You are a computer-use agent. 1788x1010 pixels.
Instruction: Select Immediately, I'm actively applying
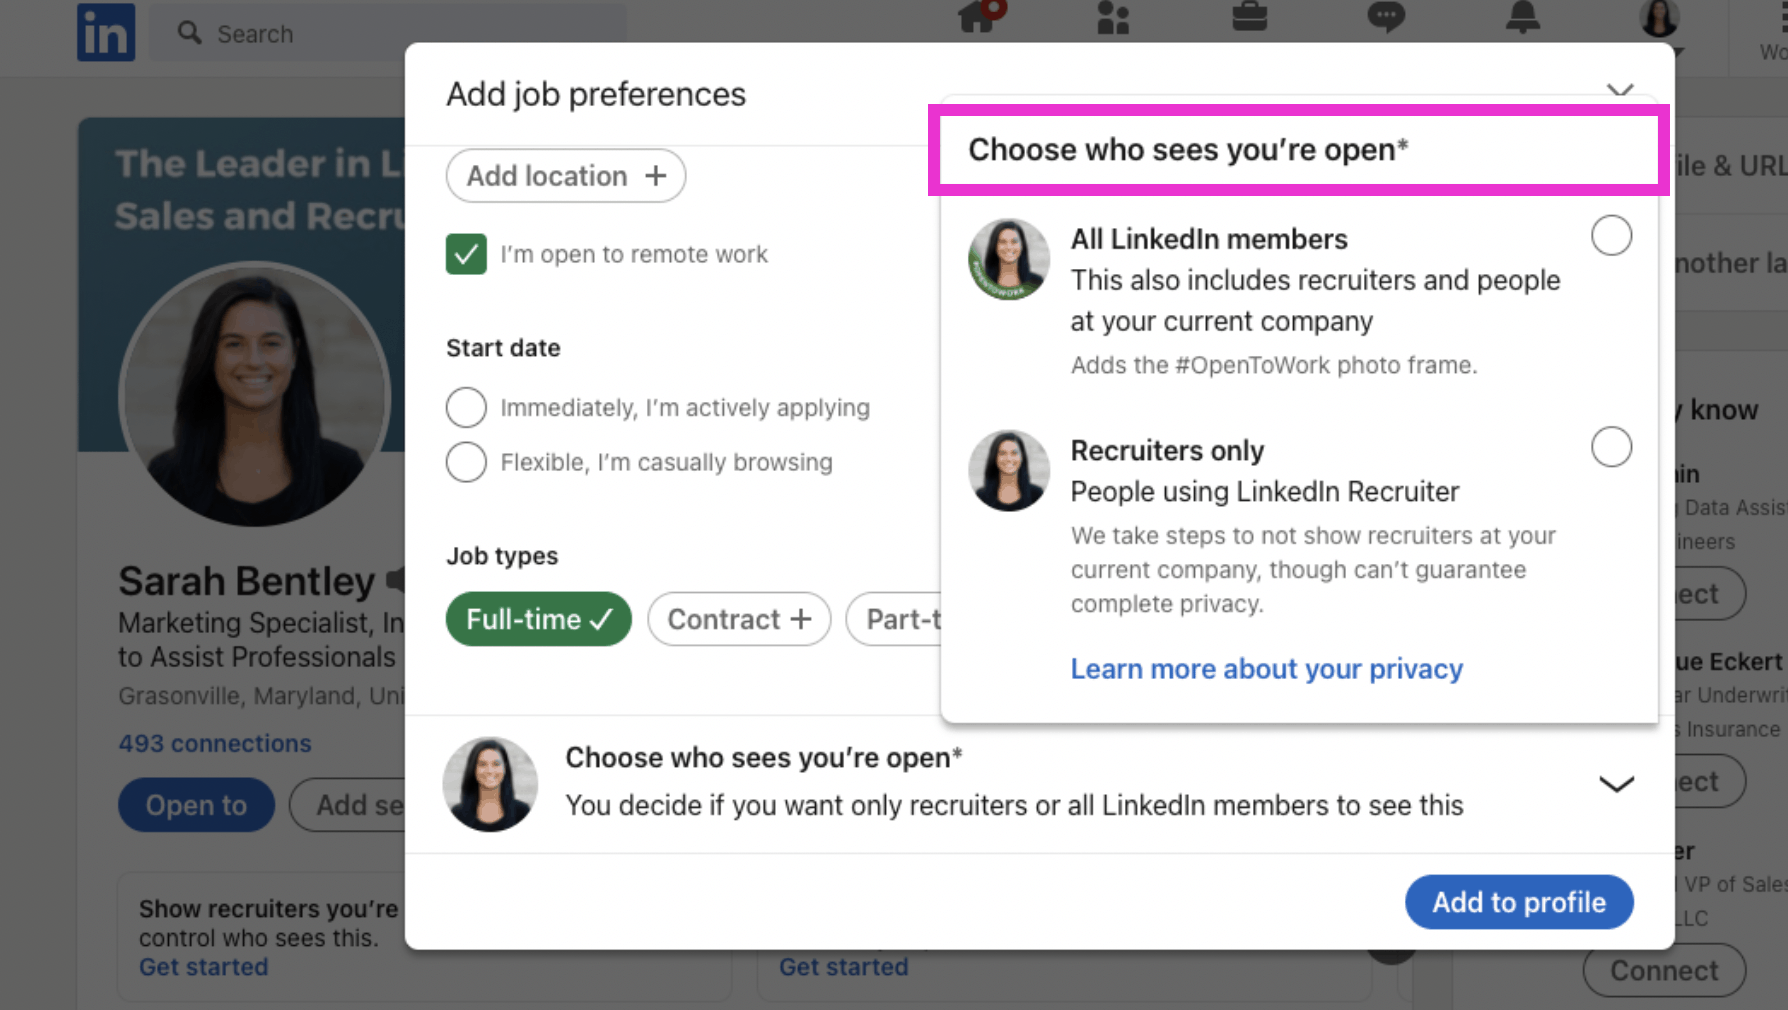[x=466, y=407]
